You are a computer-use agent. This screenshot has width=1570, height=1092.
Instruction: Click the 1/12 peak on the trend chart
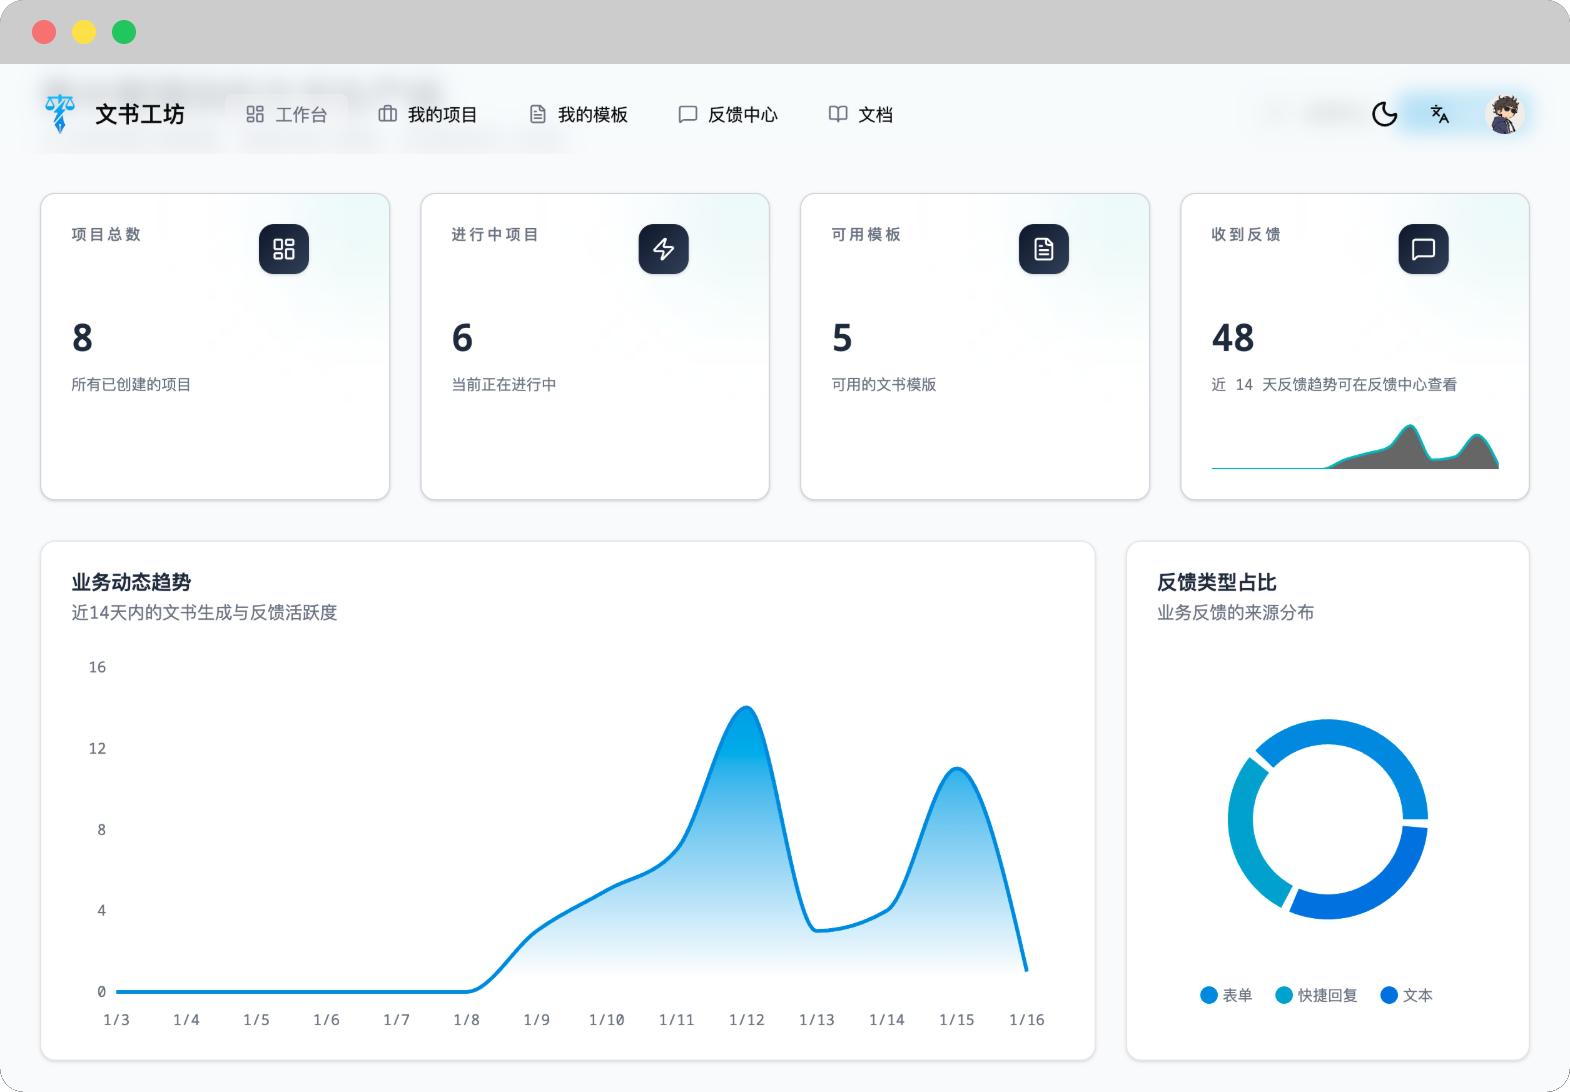point(746,709)
